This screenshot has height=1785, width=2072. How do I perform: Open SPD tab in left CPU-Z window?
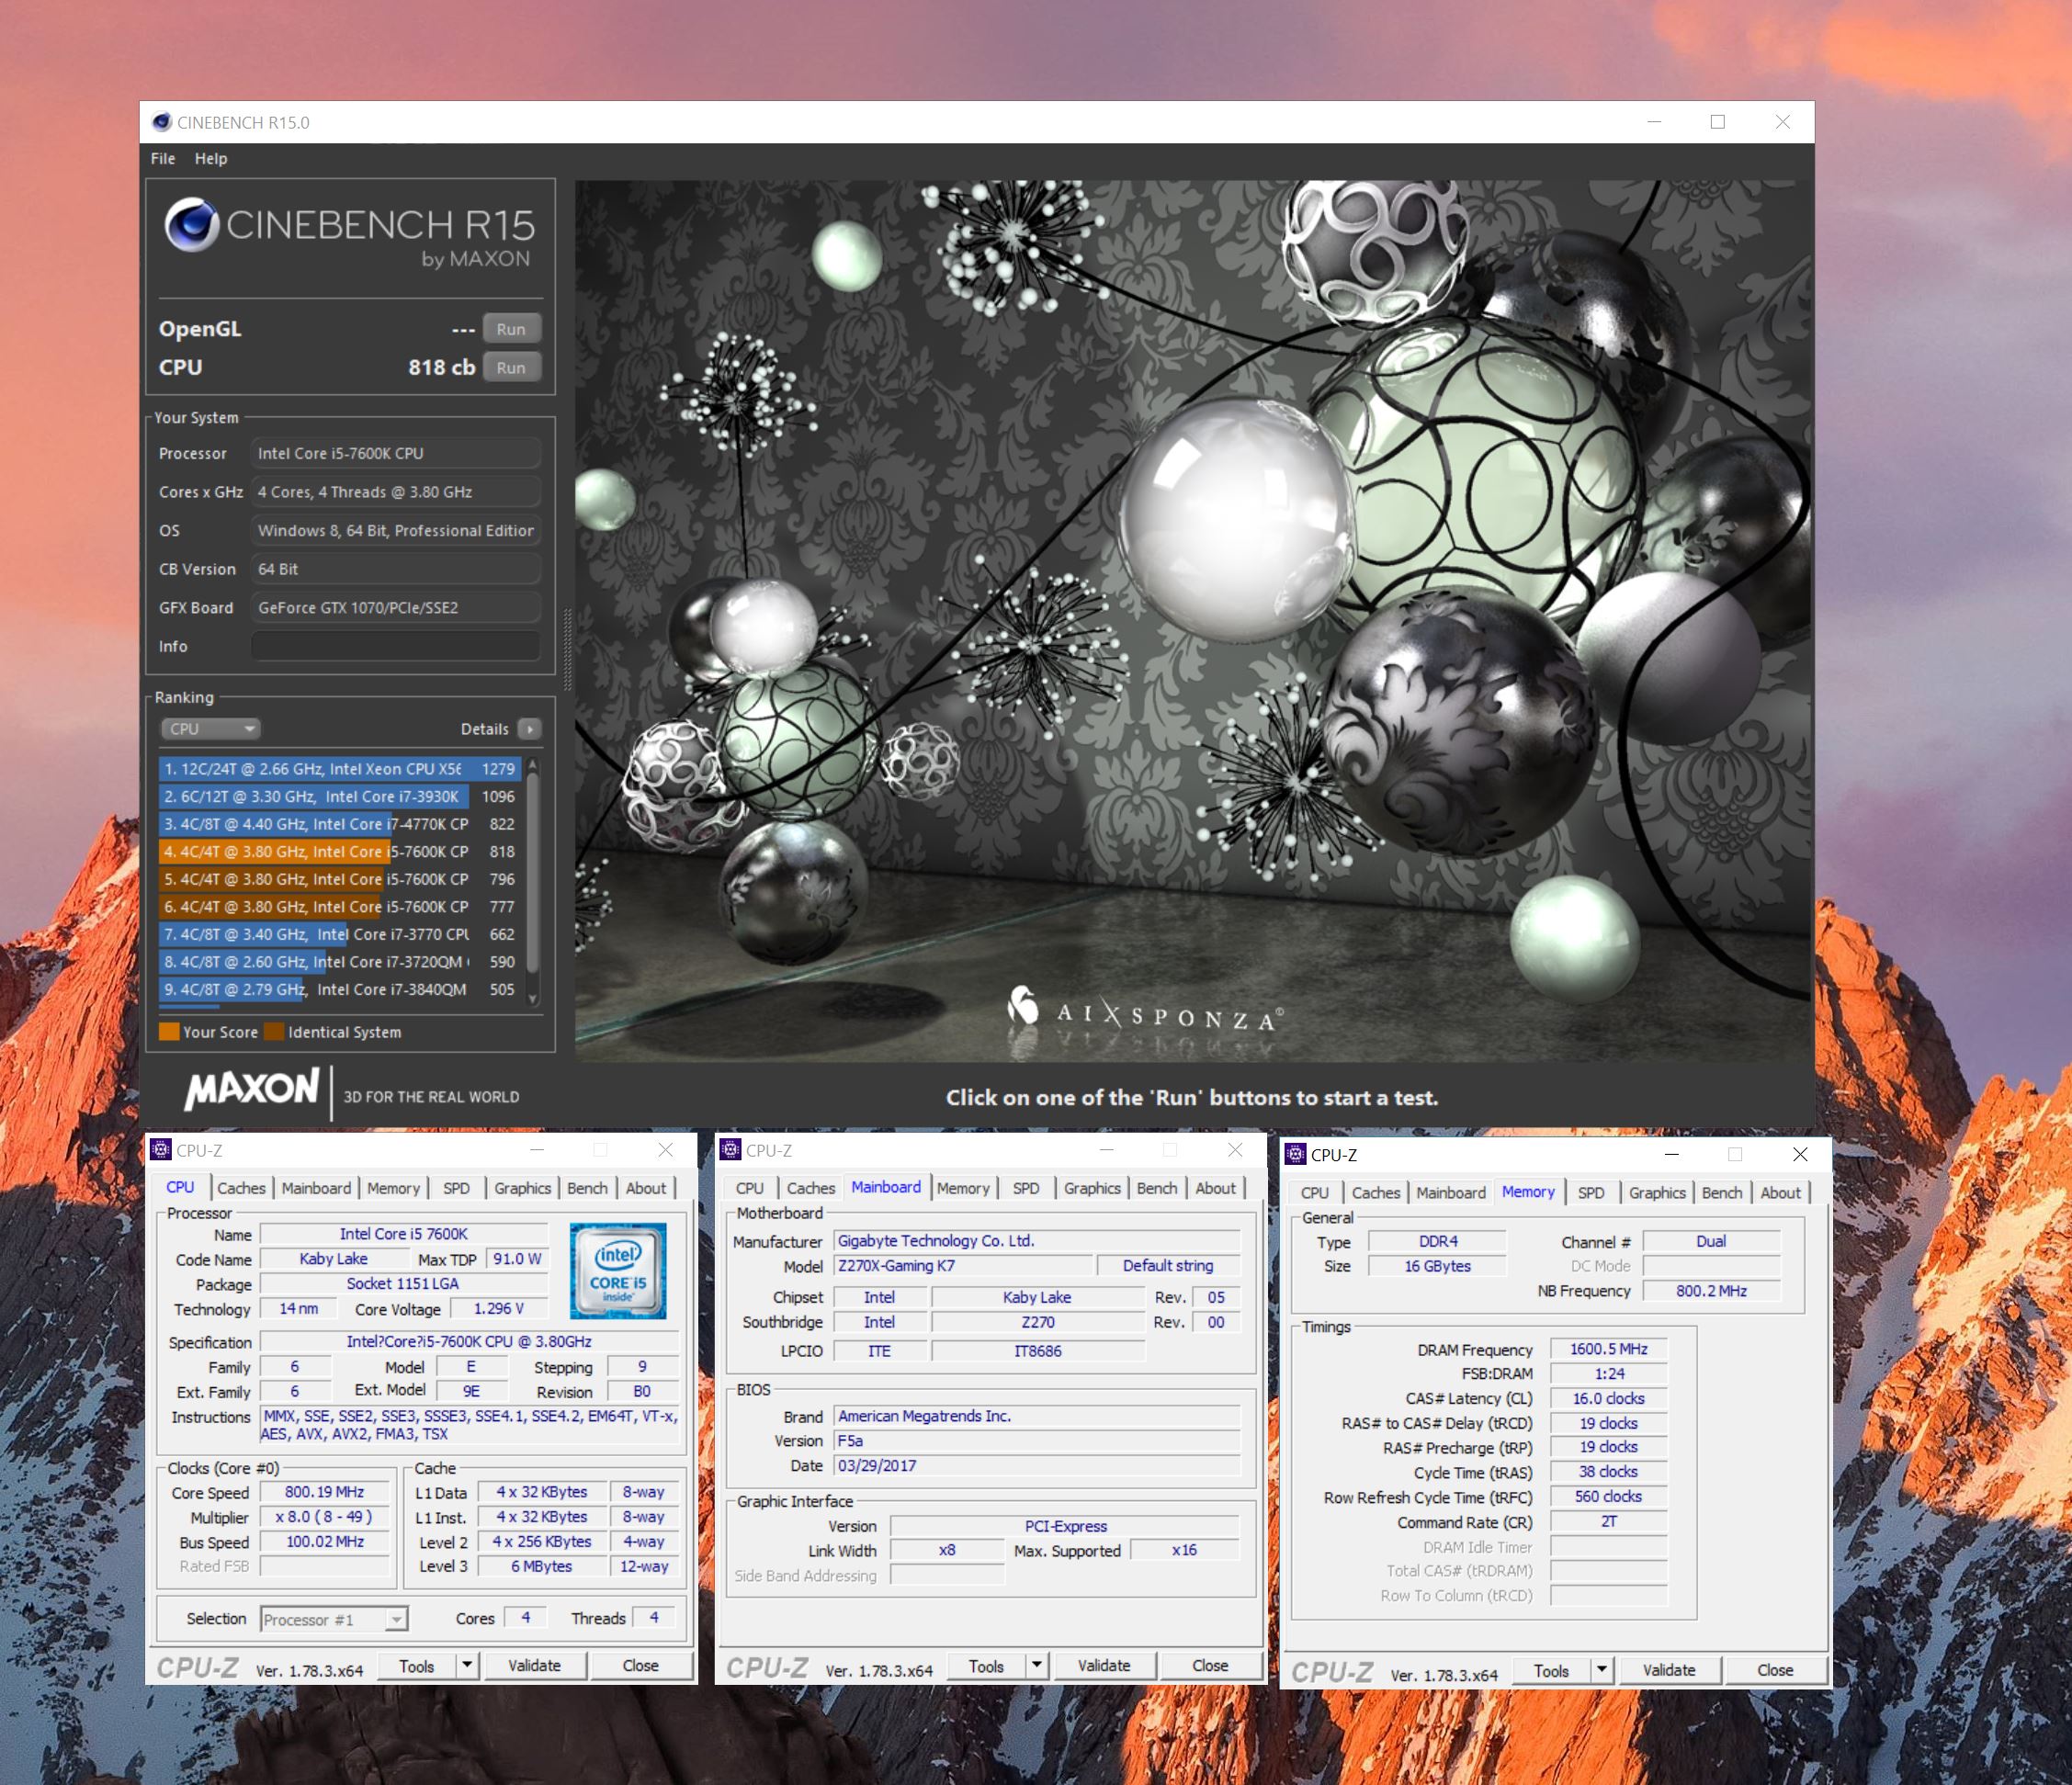[456, 1188]
